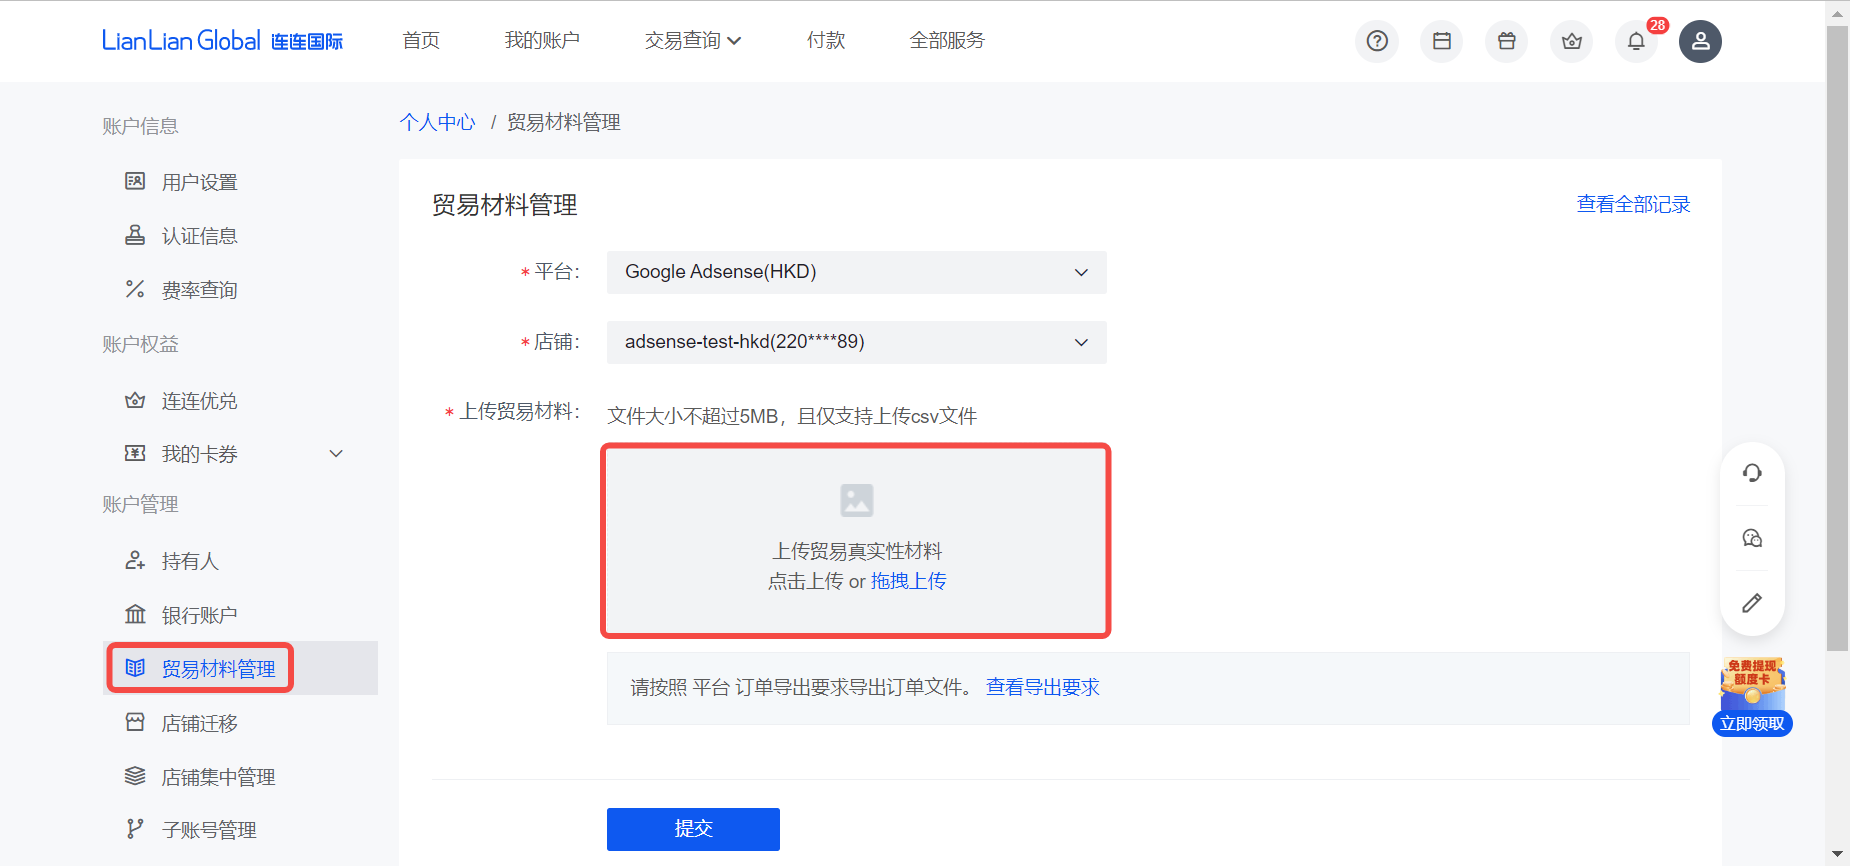
Task: Open the 店铺 adsense-test-hkd dropdown
Action: click(856, 342)
